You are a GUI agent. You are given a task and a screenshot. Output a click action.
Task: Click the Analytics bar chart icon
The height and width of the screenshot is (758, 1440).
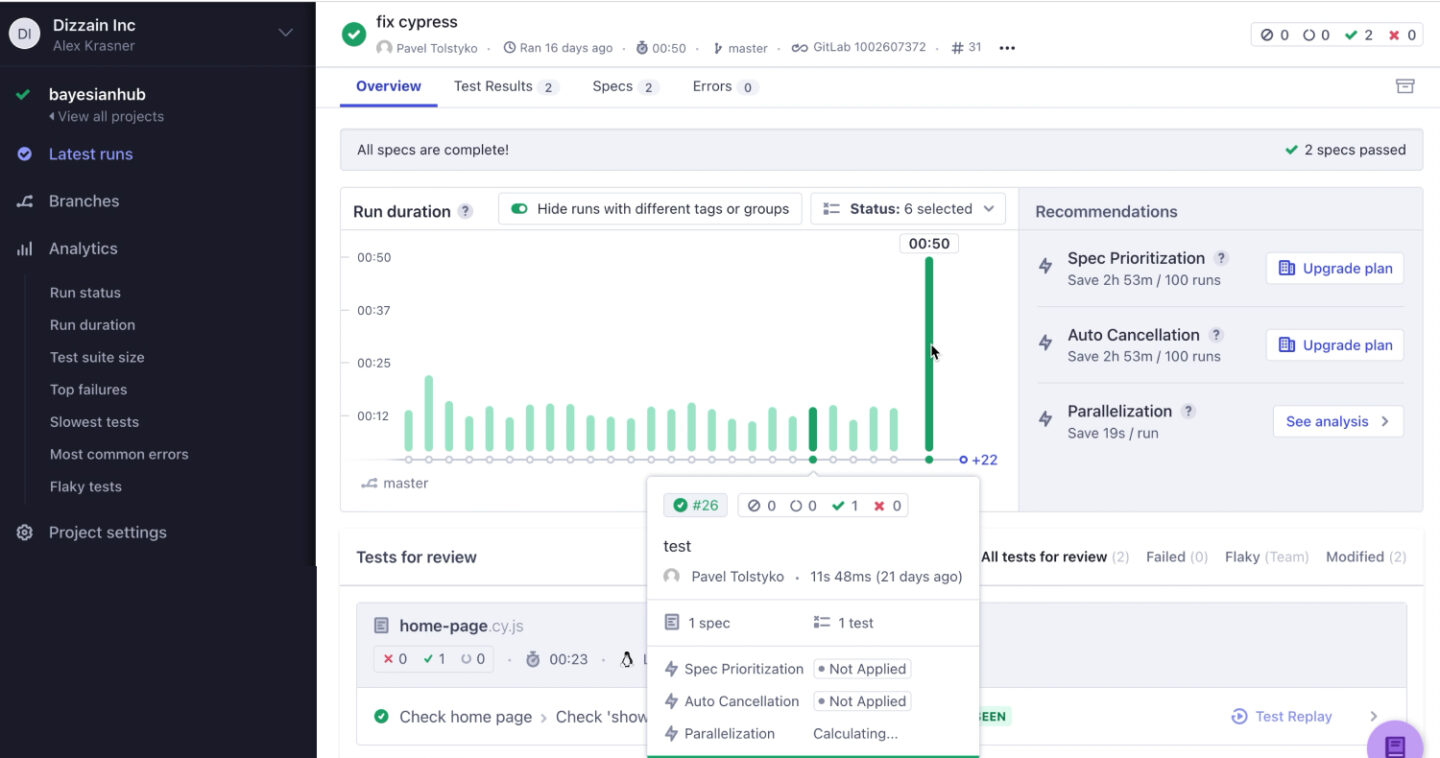[x=25, y=249]
